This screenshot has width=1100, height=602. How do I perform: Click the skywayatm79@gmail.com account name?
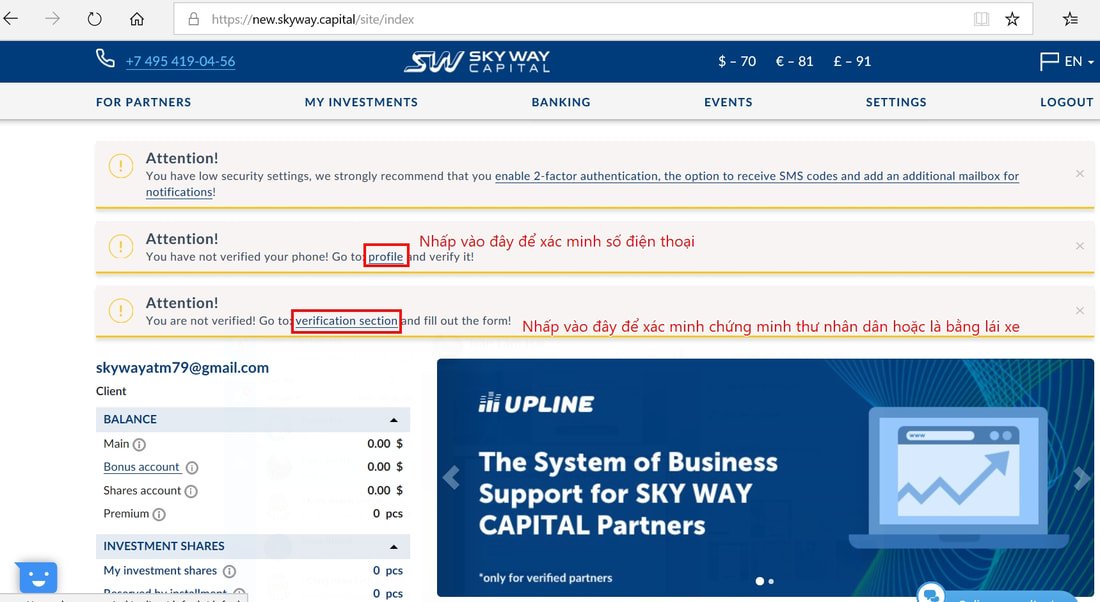(182, 368)
